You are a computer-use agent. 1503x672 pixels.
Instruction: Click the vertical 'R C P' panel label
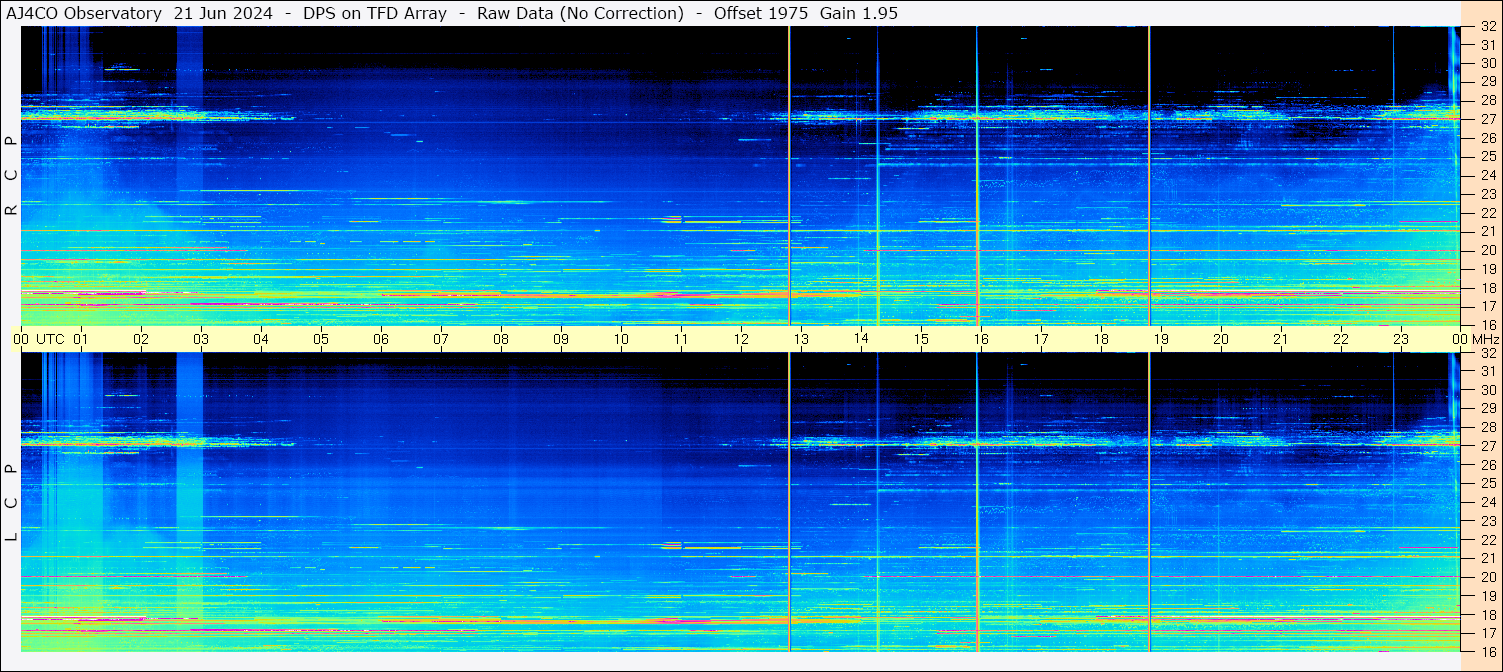[x=11, y=176]
